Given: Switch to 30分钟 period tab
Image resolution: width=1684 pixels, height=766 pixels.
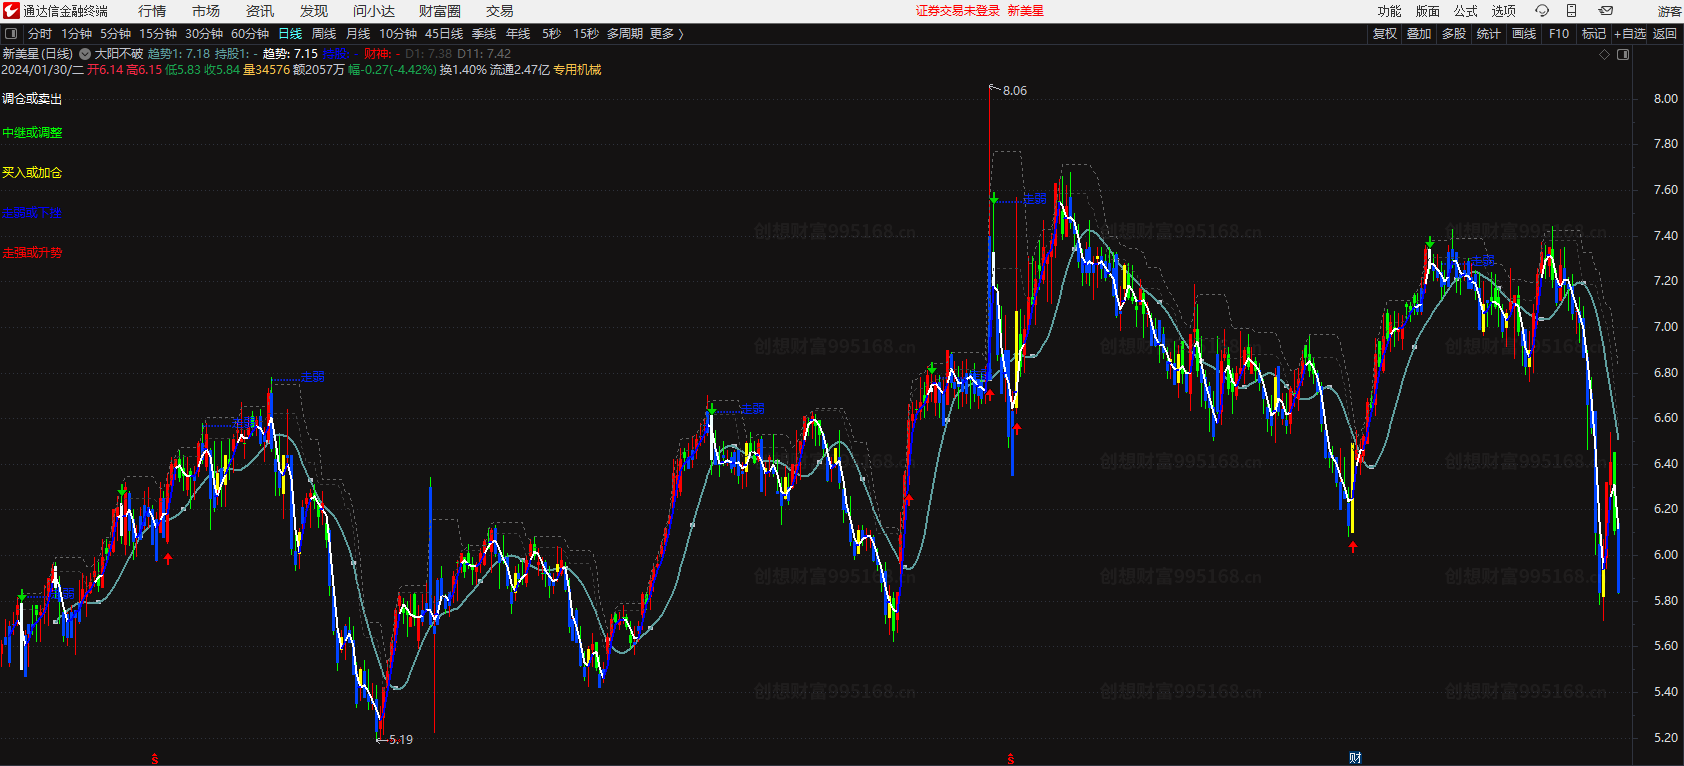Looking at the screenshot, I should (204, 34).
